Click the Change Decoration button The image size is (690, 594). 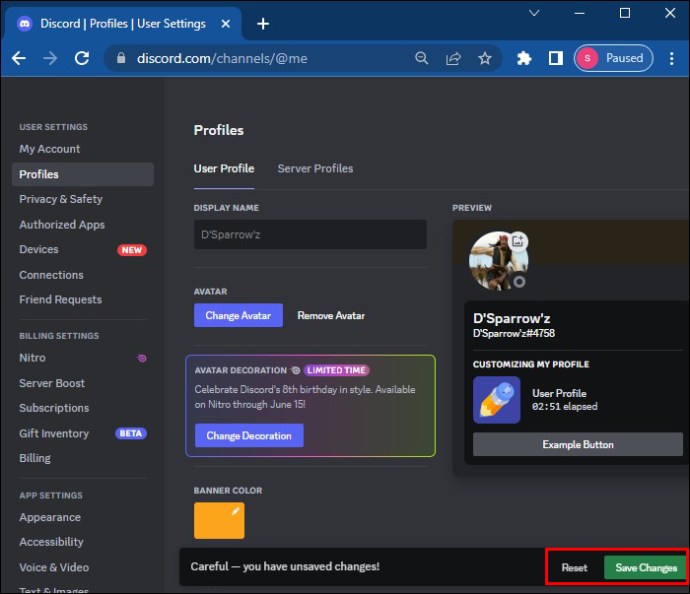[x=249, y=436]
